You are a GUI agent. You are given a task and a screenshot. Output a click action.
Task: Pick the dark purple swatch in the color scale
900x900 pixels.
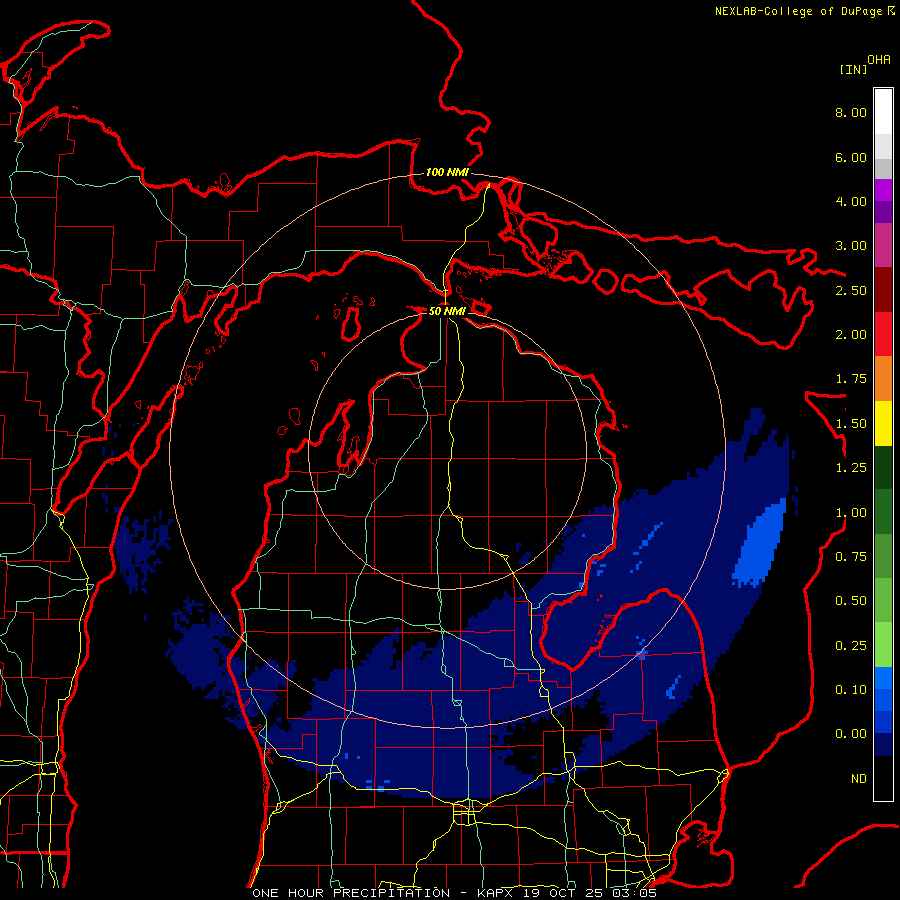[883, 212]
